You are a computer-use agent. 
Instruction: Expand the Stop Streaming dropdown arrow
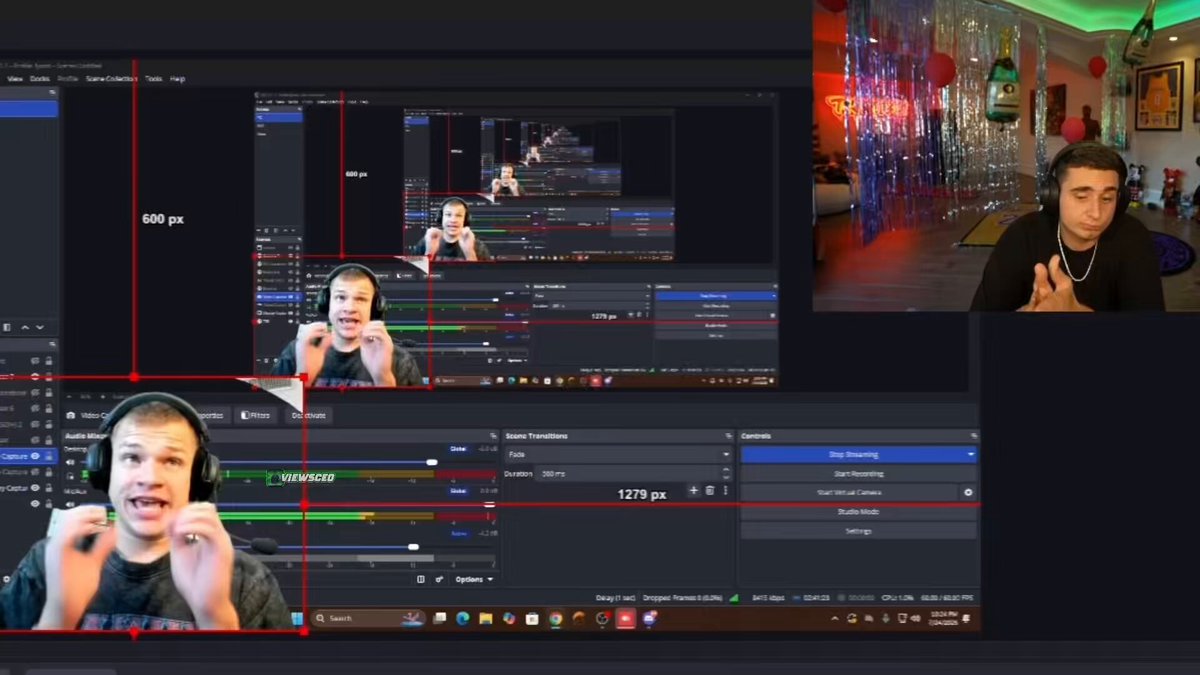(970, 454)
